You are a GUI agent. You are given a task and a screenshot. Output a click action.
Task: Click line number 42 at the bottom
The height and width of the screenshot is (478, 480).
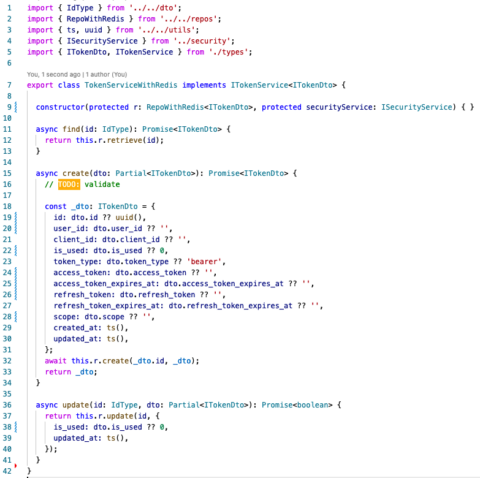pos(7,471)
